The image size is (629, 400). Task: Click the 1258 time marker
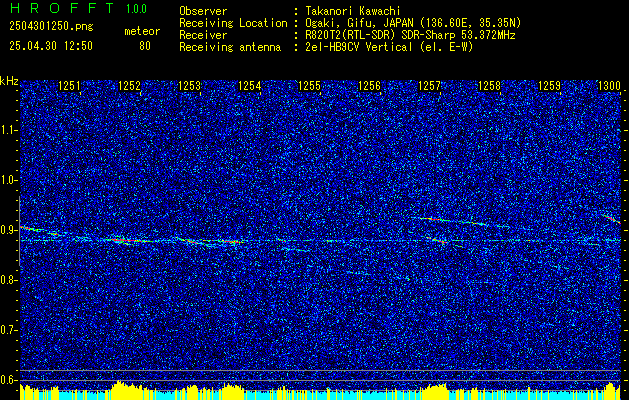(489, 86)
